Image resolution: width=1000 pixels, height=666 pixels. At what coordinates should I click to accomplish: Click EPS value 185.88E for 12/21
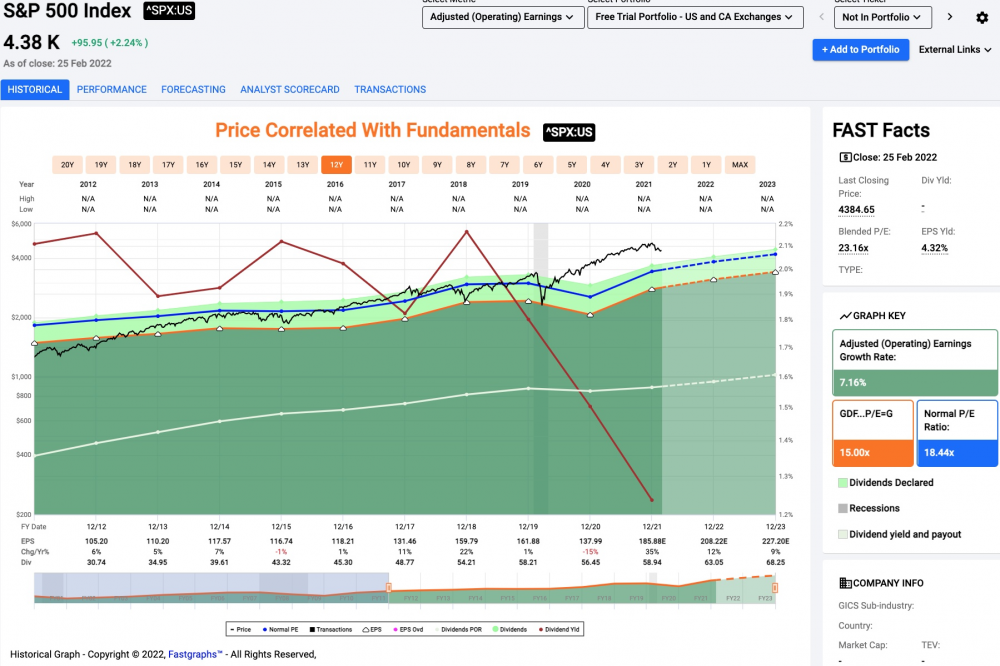click(652, 541)
